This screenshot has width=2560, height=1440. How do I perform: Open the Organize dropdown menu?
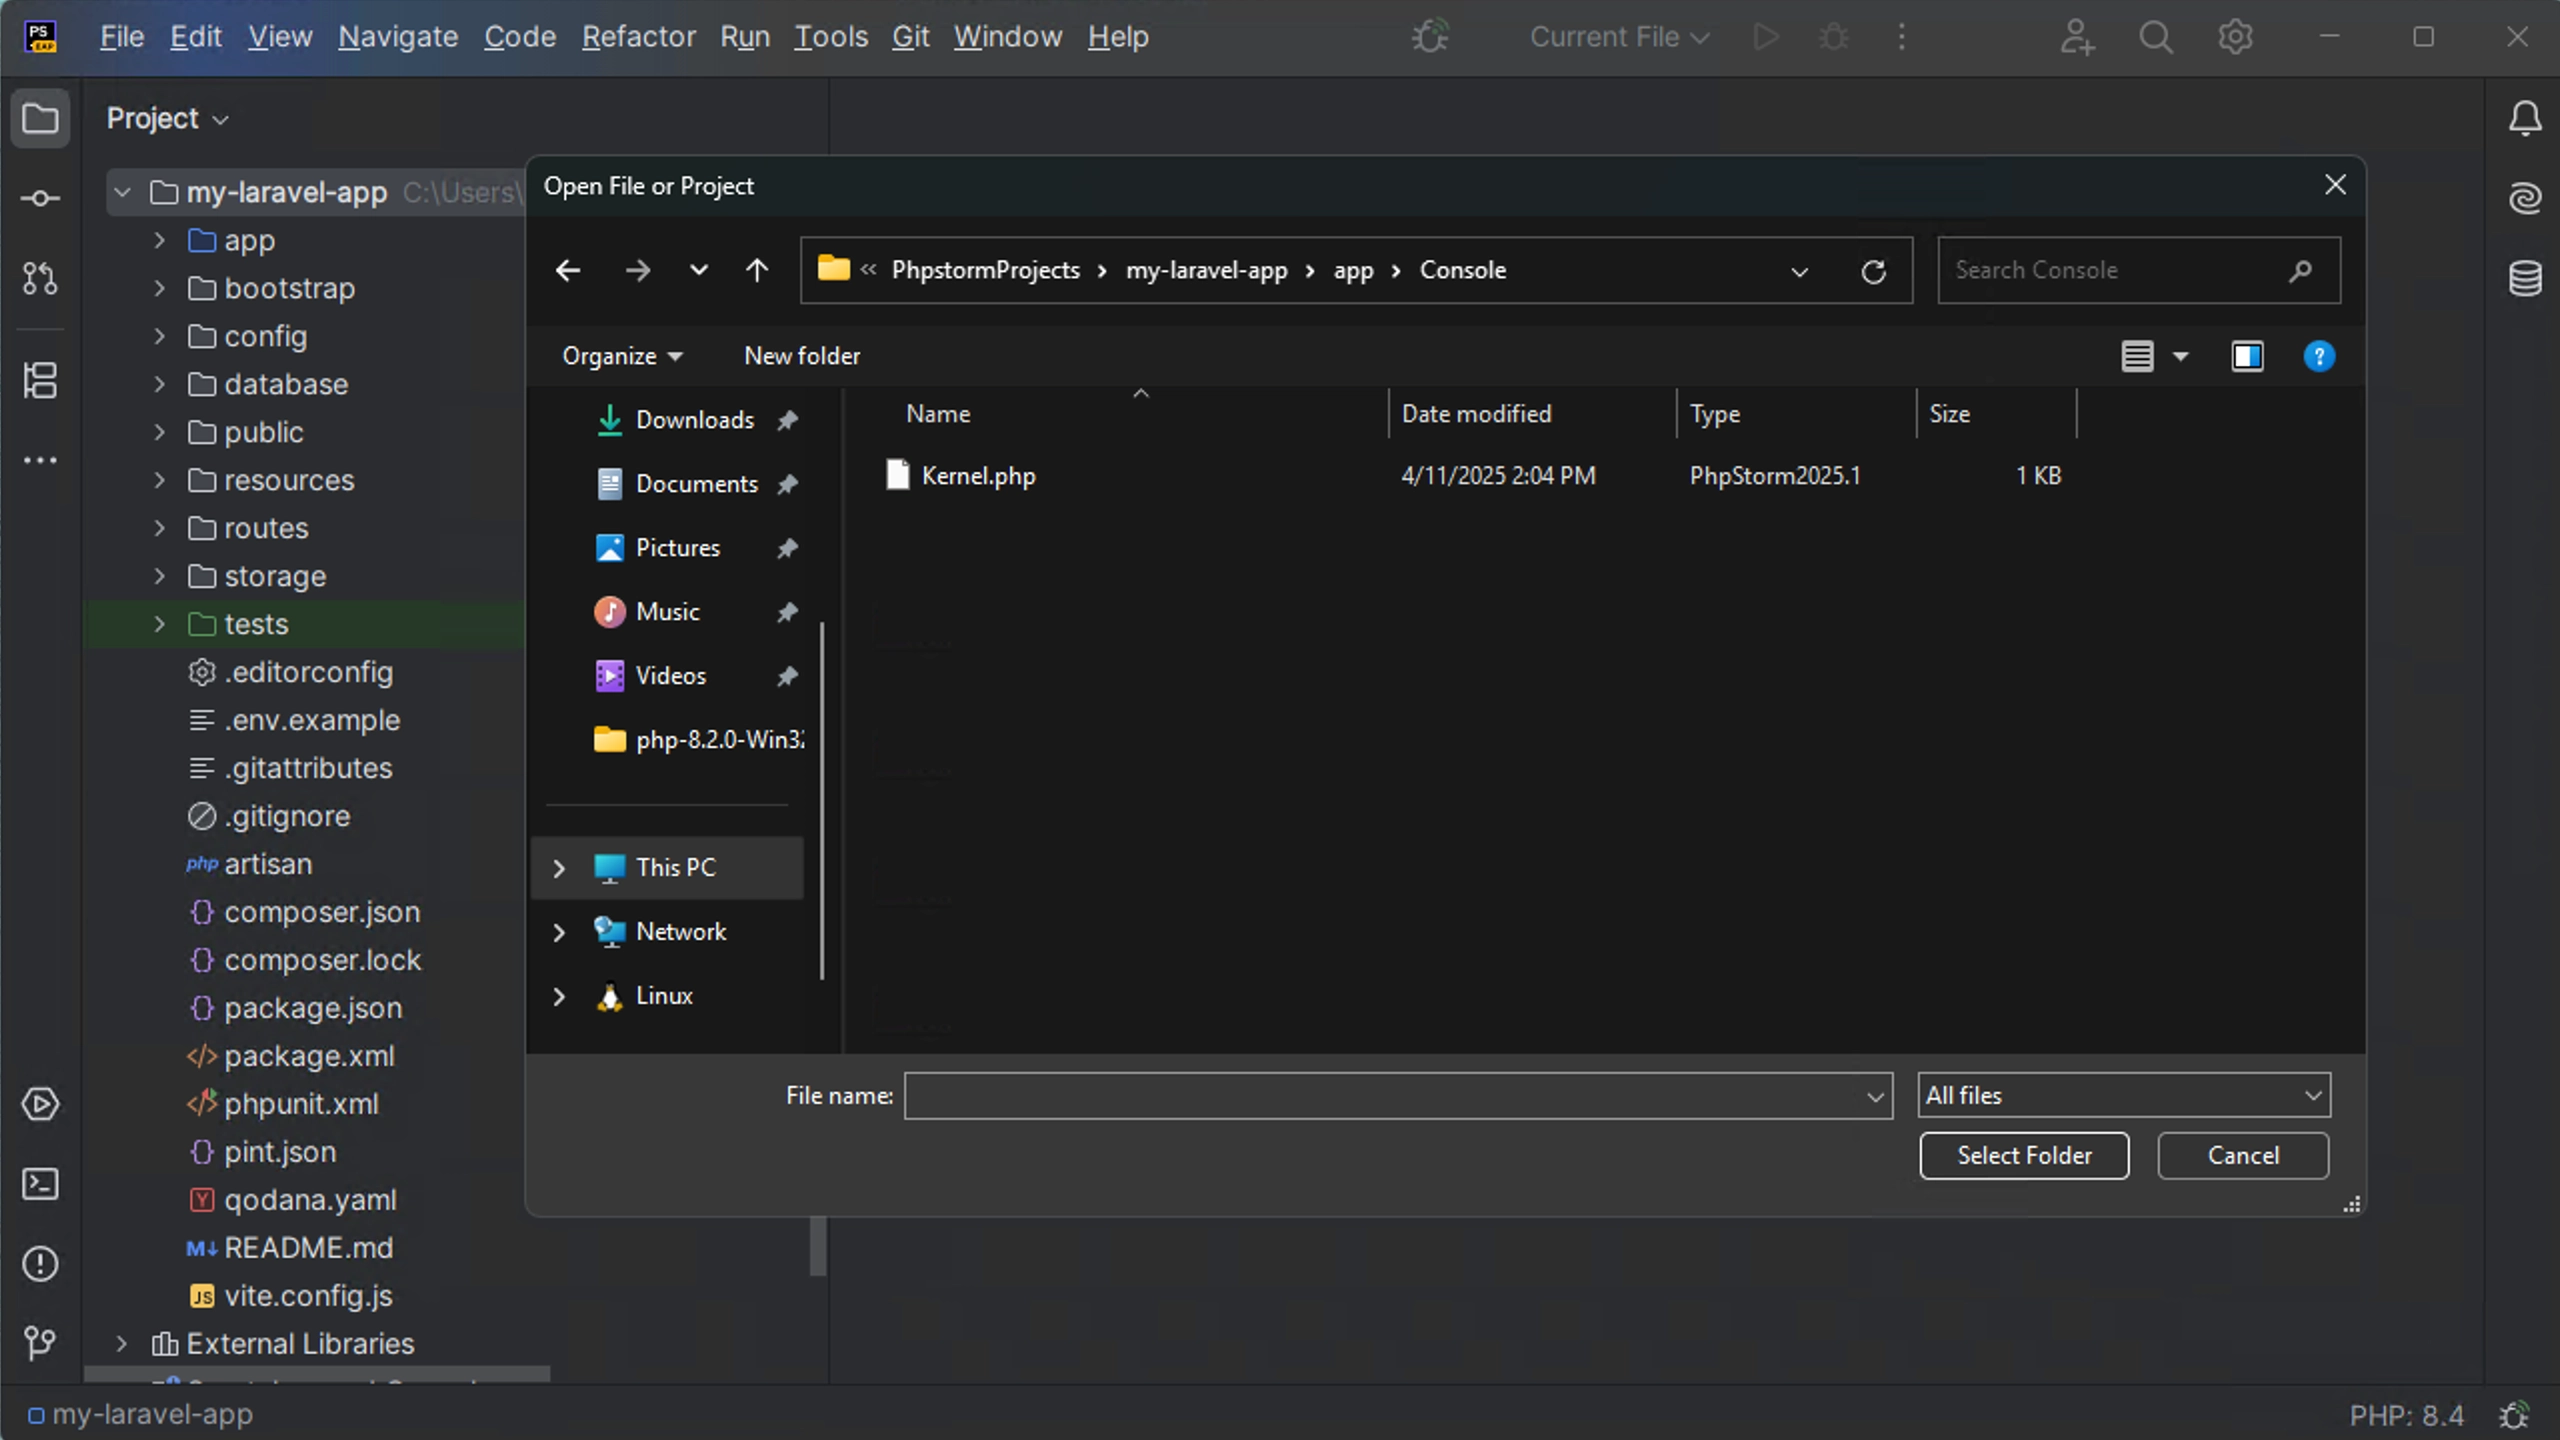pos(622,356)
